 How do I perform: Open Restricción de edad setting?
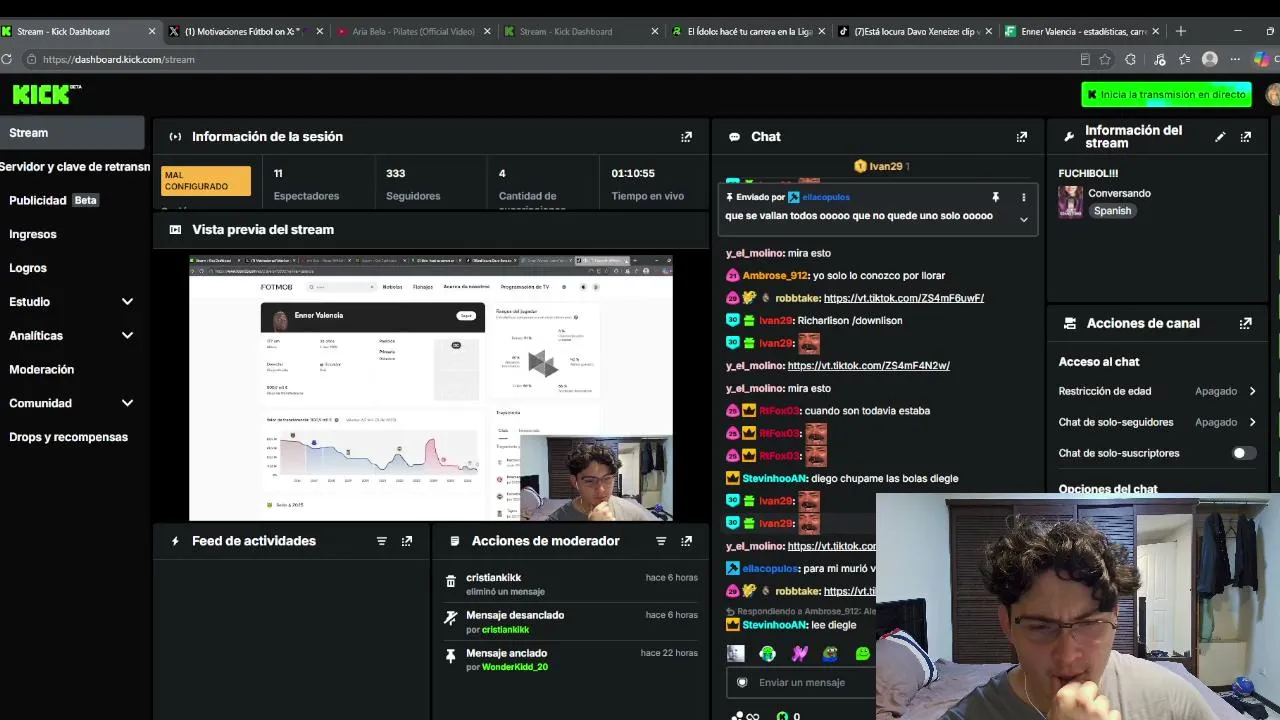pyautogui.click(x=1157, y=391)
